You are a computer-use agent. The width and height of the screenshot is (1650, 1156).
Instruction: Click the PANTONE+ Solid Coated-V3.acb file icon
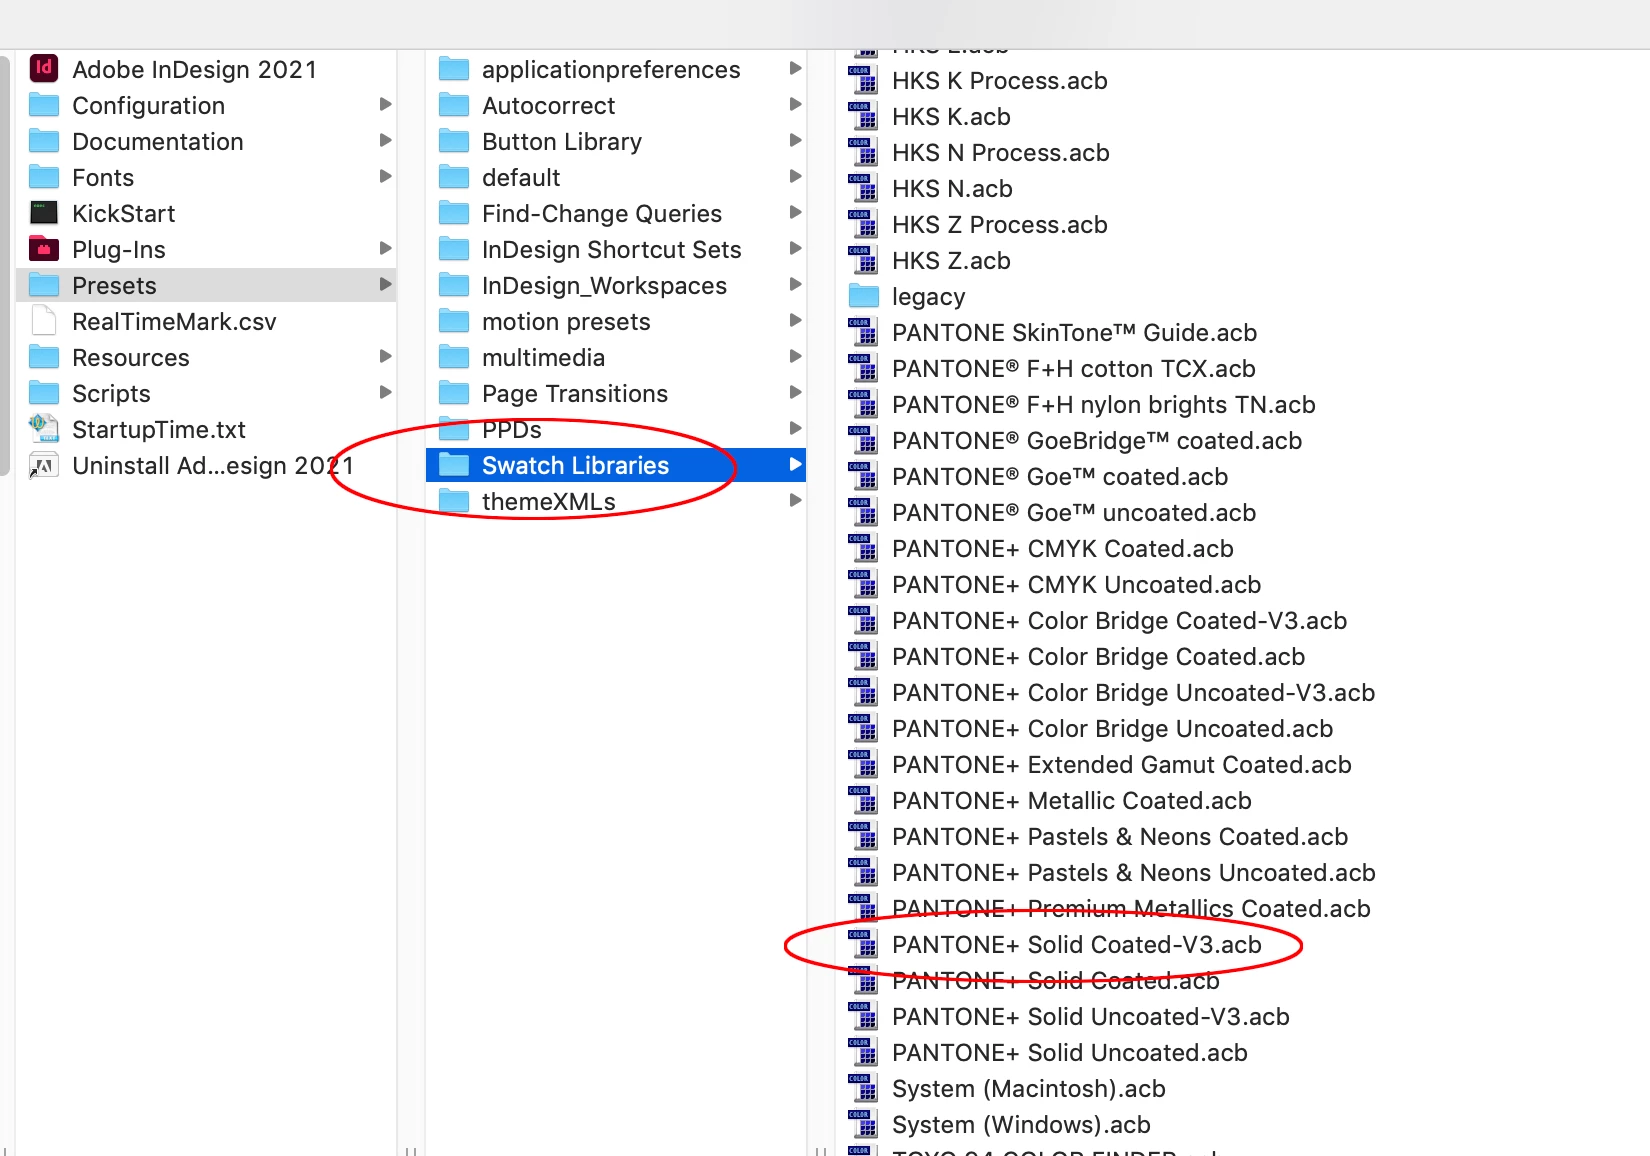(x=864, y=945)
